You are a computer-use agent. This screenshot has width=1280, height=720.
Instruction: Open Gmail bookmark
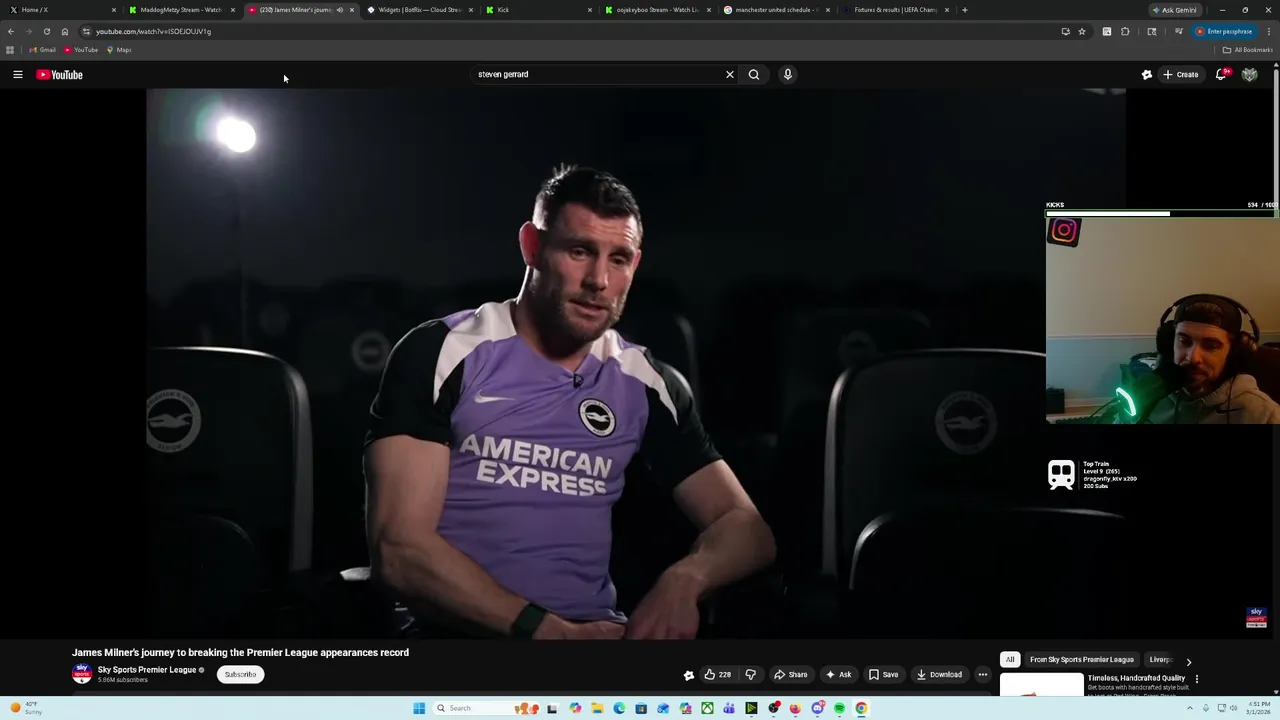point(43,50)
